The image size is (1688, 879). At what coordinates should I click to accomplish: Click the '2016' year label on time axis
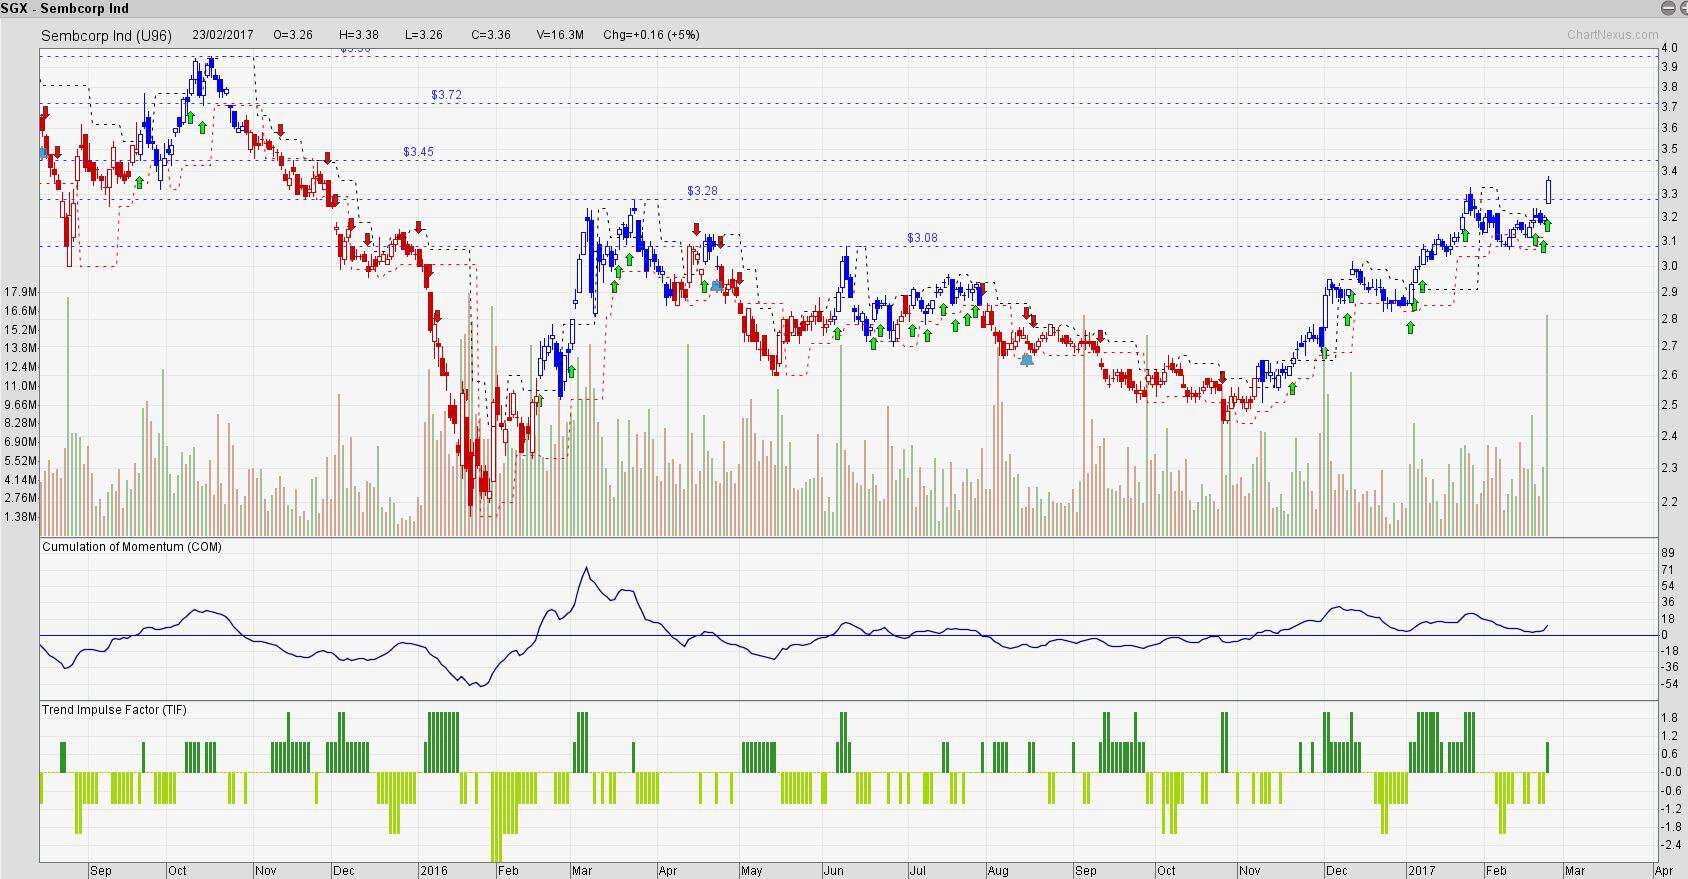coord(434,871)
